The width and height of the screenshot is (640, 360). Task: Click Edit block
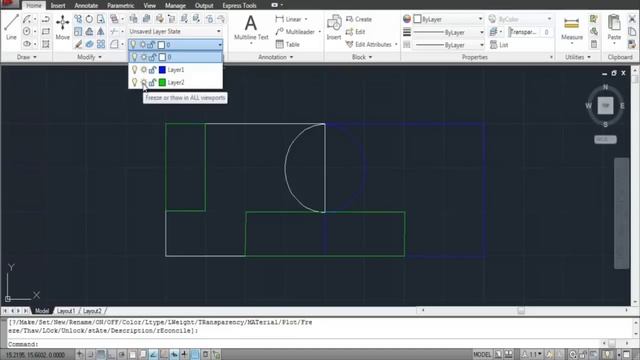coord(356,32)
